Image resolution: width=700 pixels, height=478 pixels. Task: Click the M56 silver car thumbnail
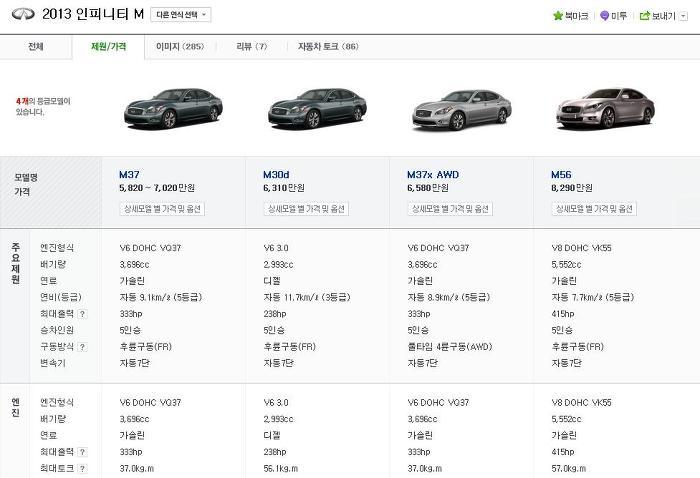click(605, 108)
